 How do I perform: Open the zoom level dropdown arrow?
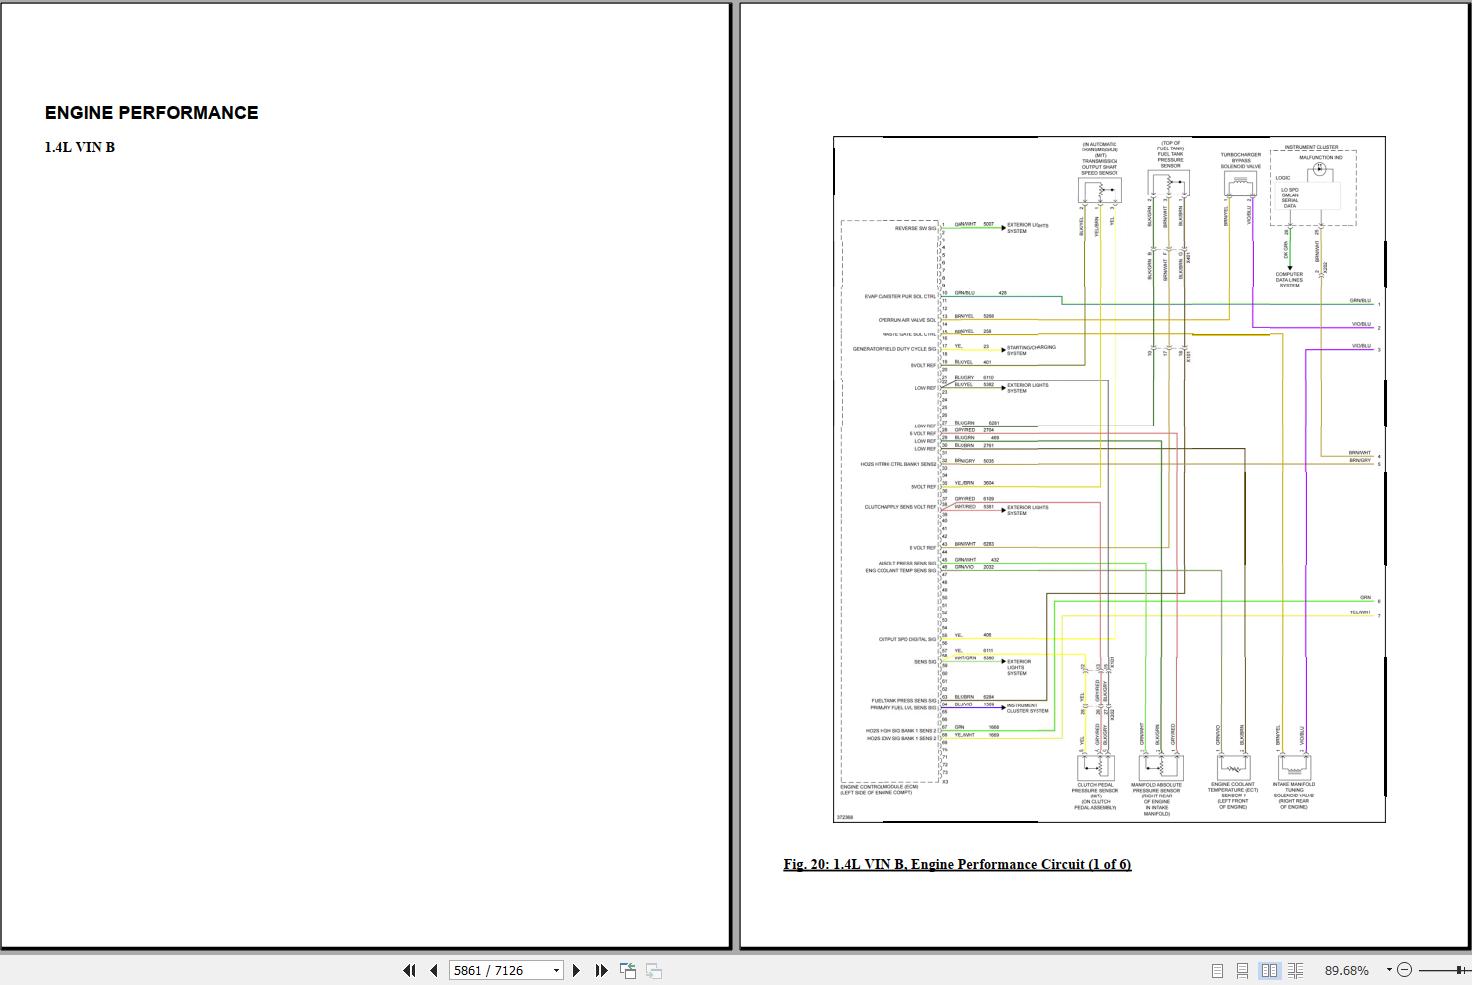1388,970
